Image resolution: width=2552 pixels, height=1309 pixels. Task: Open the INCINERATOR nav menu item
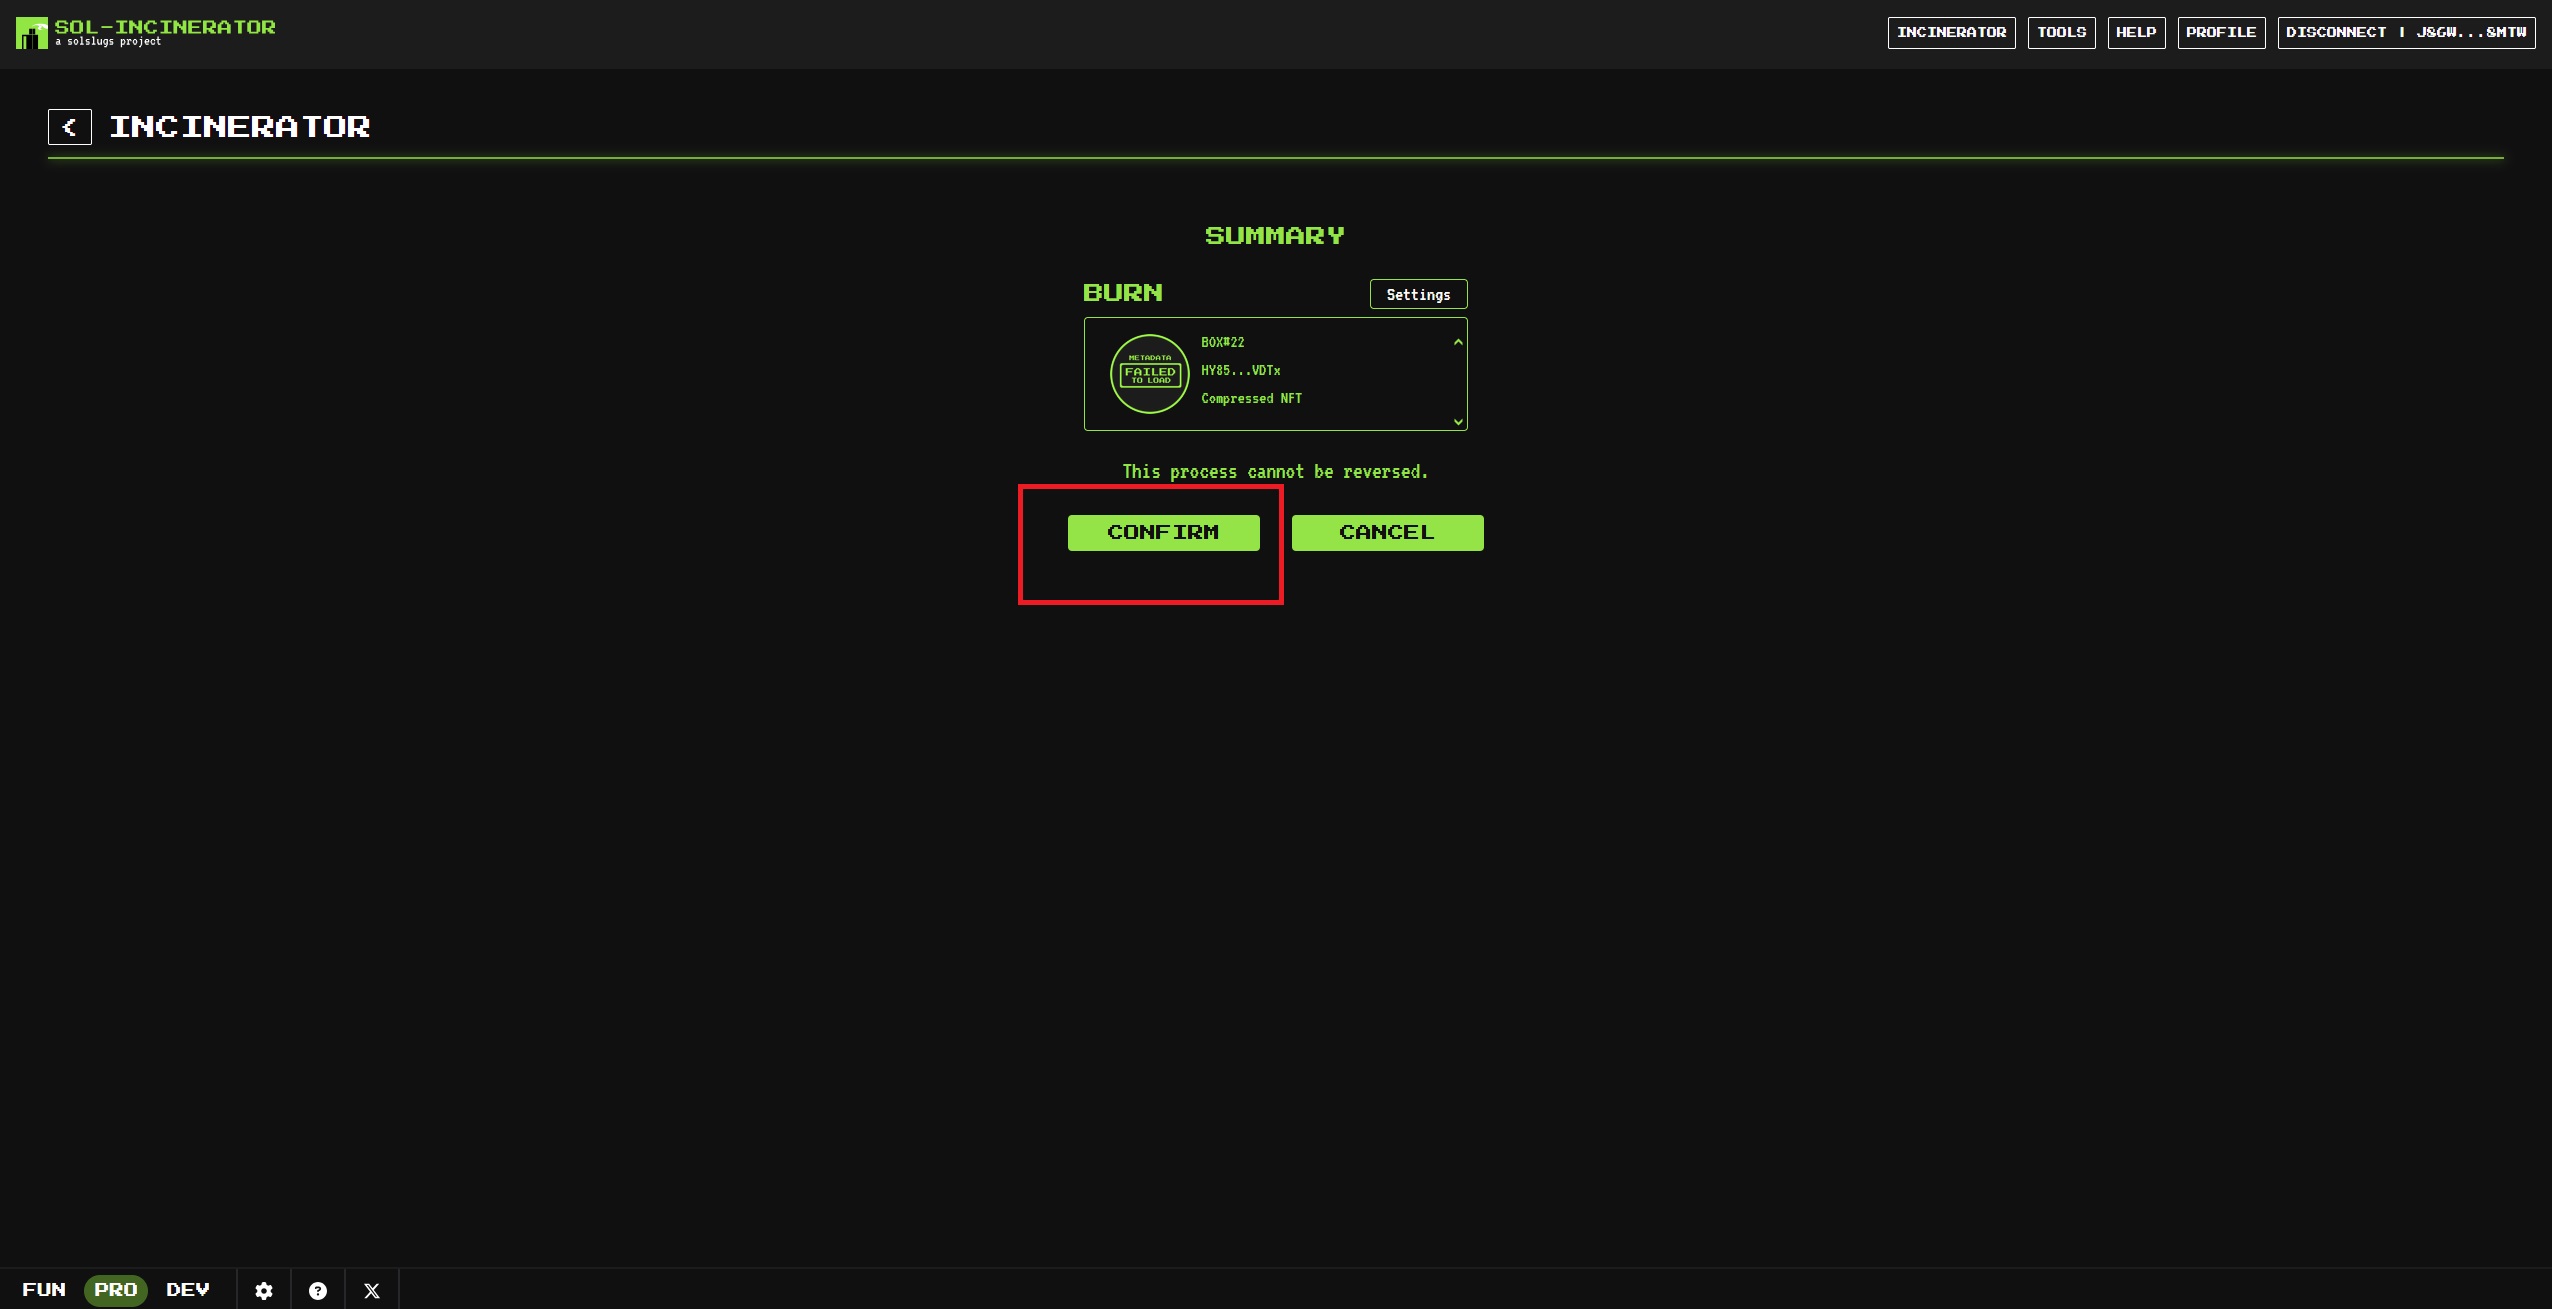point(1951,32)
